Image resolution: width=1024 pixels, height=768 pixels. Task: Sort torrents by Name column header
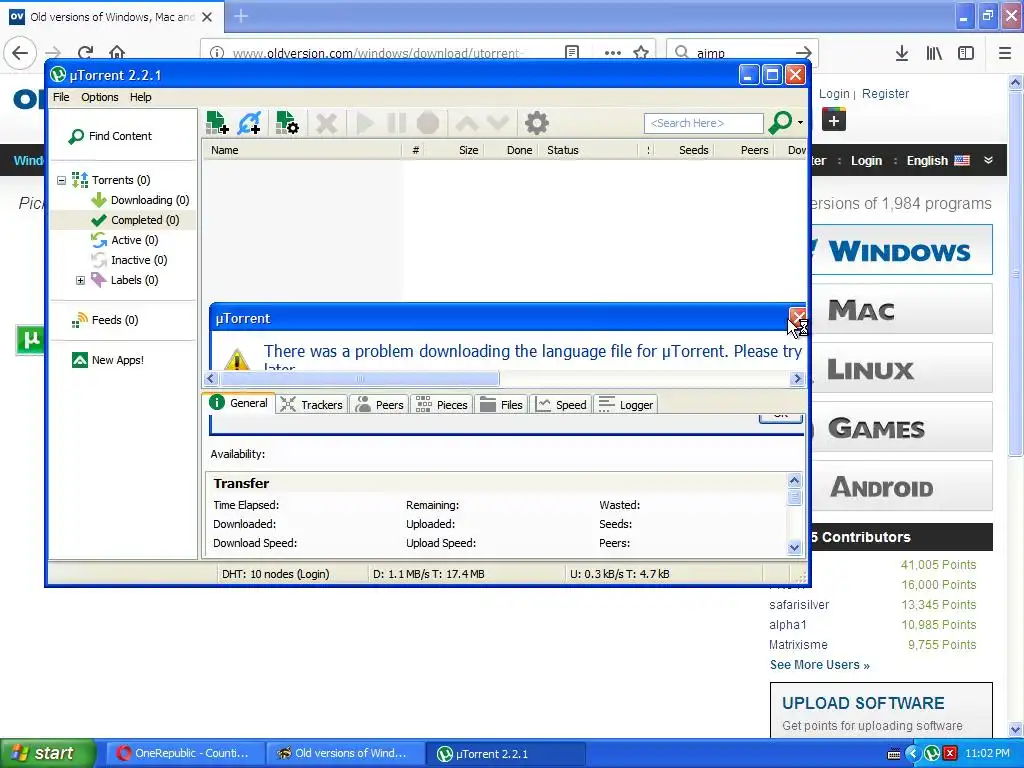pyautogui.click(x=302, y=150)
